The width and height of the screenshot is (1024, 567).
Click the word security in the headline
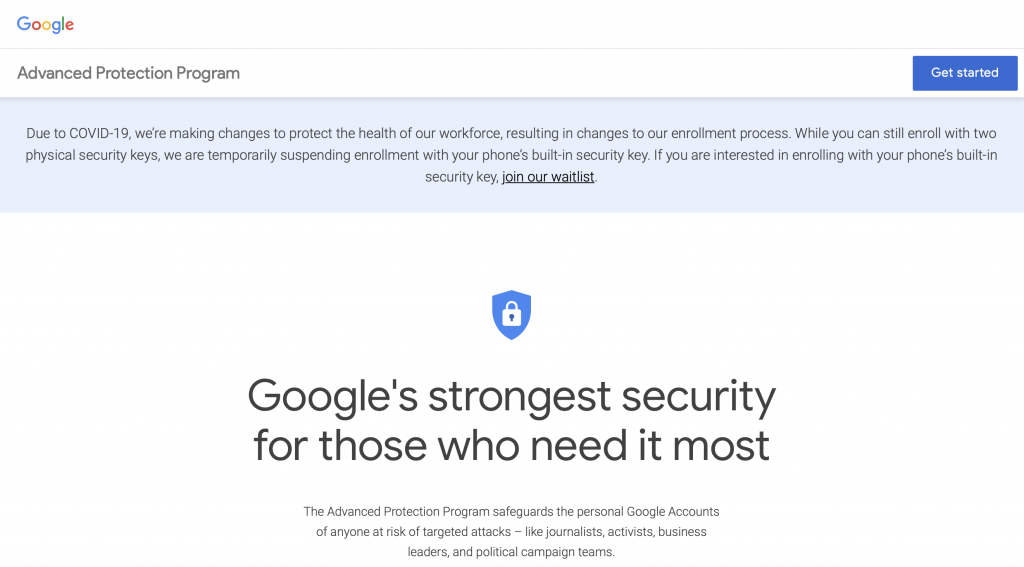(x=698, y=397)
